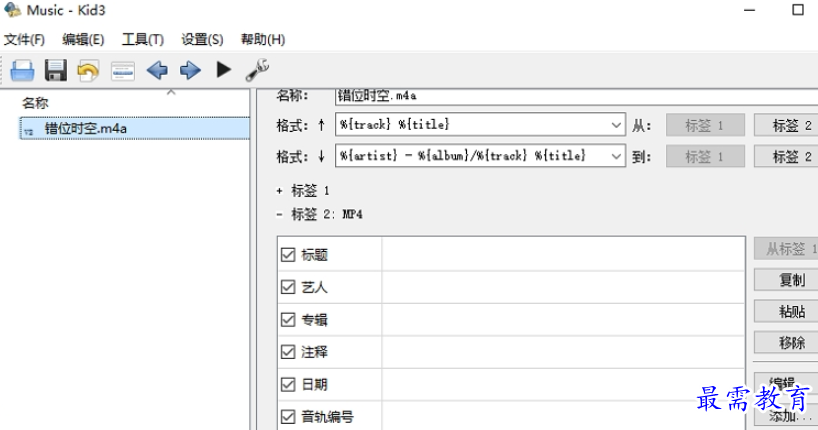Start playback with the black play icon
This screenshot has height=430, width=818.
(224, 69)
